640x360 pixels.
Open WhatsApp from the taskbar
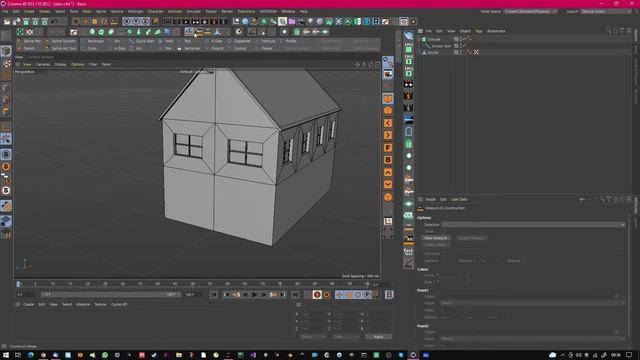pos(105,355)
